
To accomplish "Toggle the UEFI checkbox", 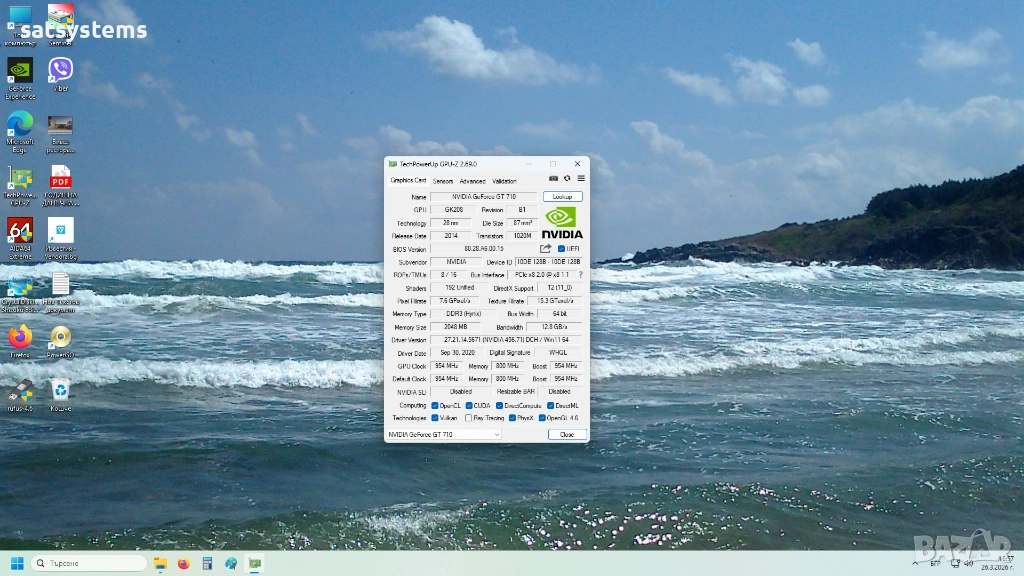I will click(x=561, y=248).
